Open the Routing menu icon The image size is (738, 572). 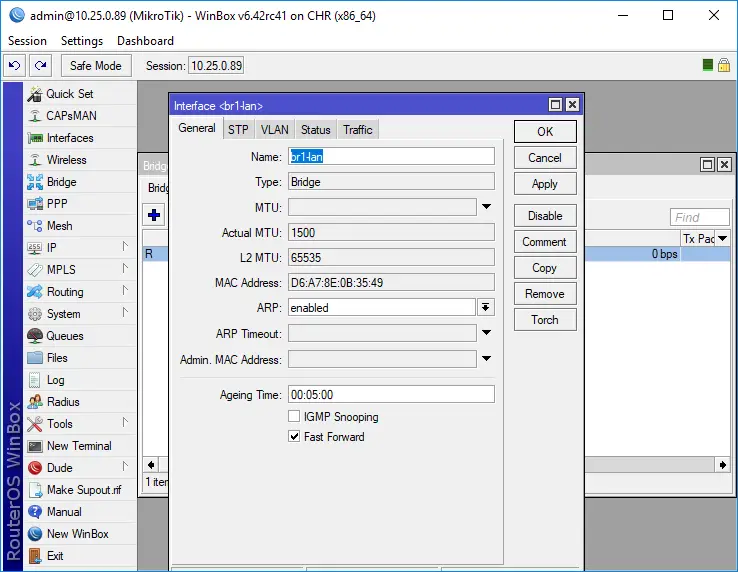(35, 292)
